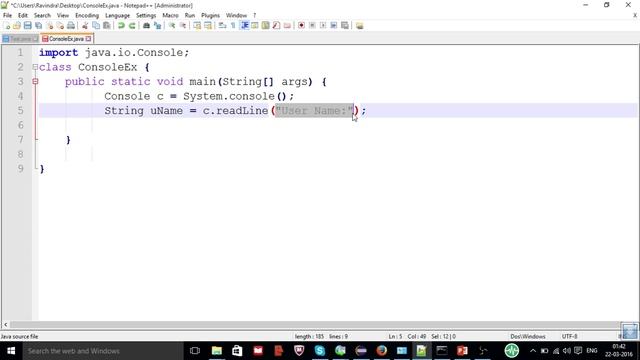
Task: Toggle synchronized horizontal scrolling
Action: (208, 26)
